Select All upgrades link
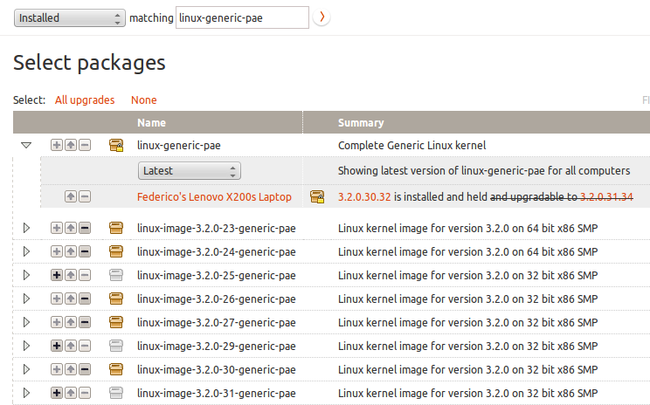Viewport: 650px width, 405px height. [x=84, y=100]
